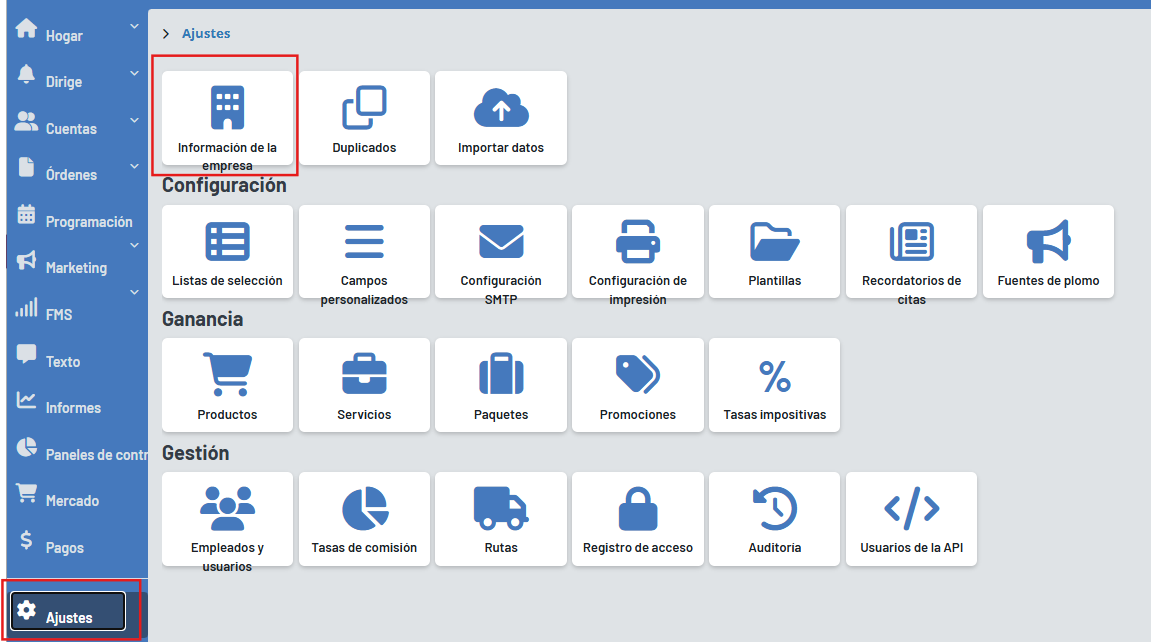This screenshot has height=642, width=1151.
Task: Open Plantillas folder icon
Action: pyautogui.click(x=774, y=241)
